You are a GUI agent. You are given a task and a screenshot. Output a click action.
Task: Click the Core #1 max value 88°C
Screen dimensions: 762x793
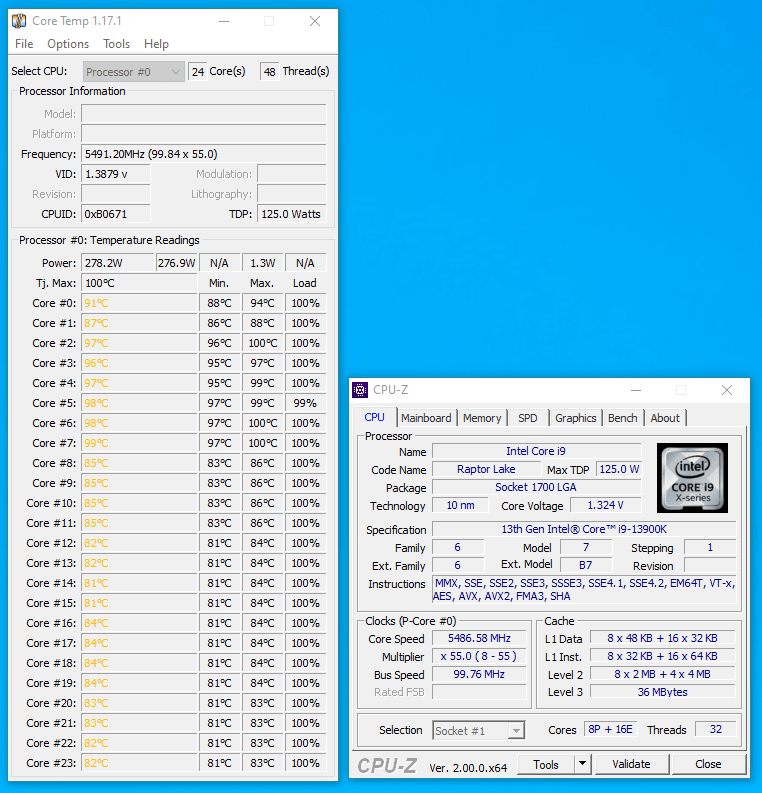(262, 323)
